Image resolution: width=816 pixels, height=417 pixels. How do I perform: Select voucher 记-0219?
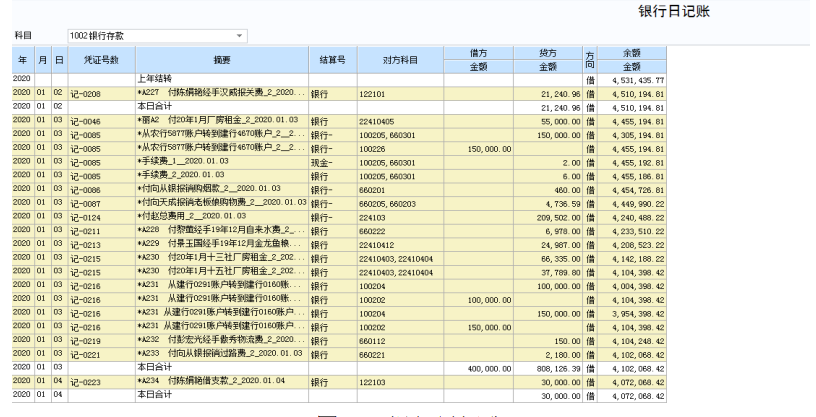101,341
